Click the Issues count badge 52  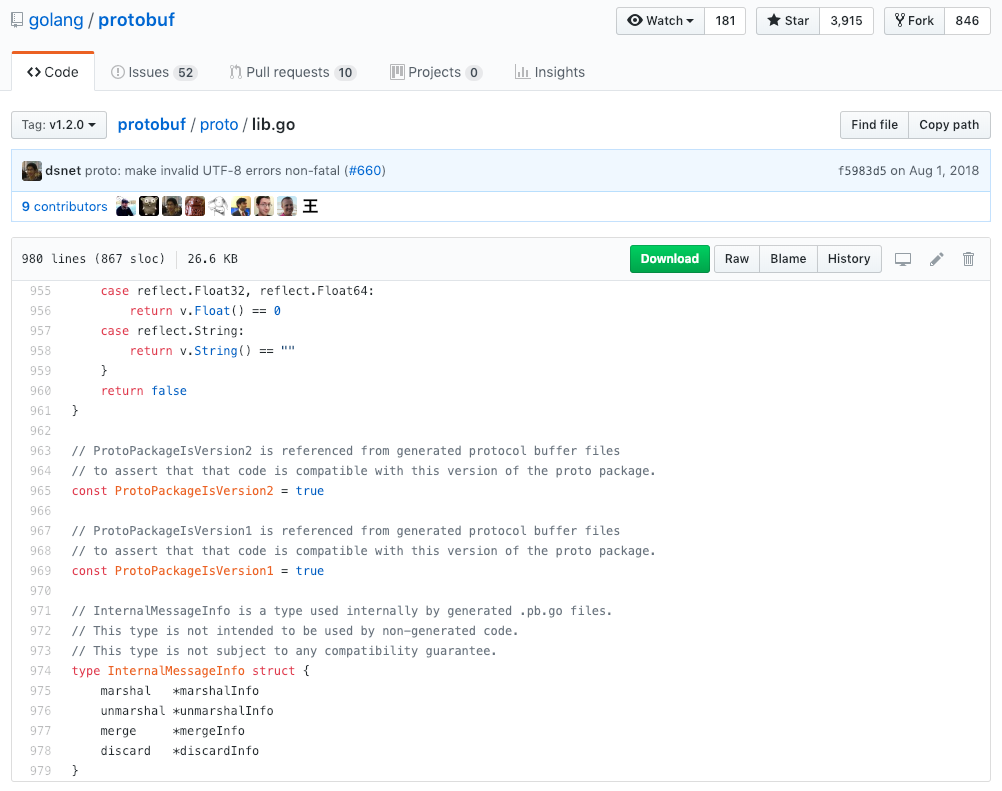185,73
